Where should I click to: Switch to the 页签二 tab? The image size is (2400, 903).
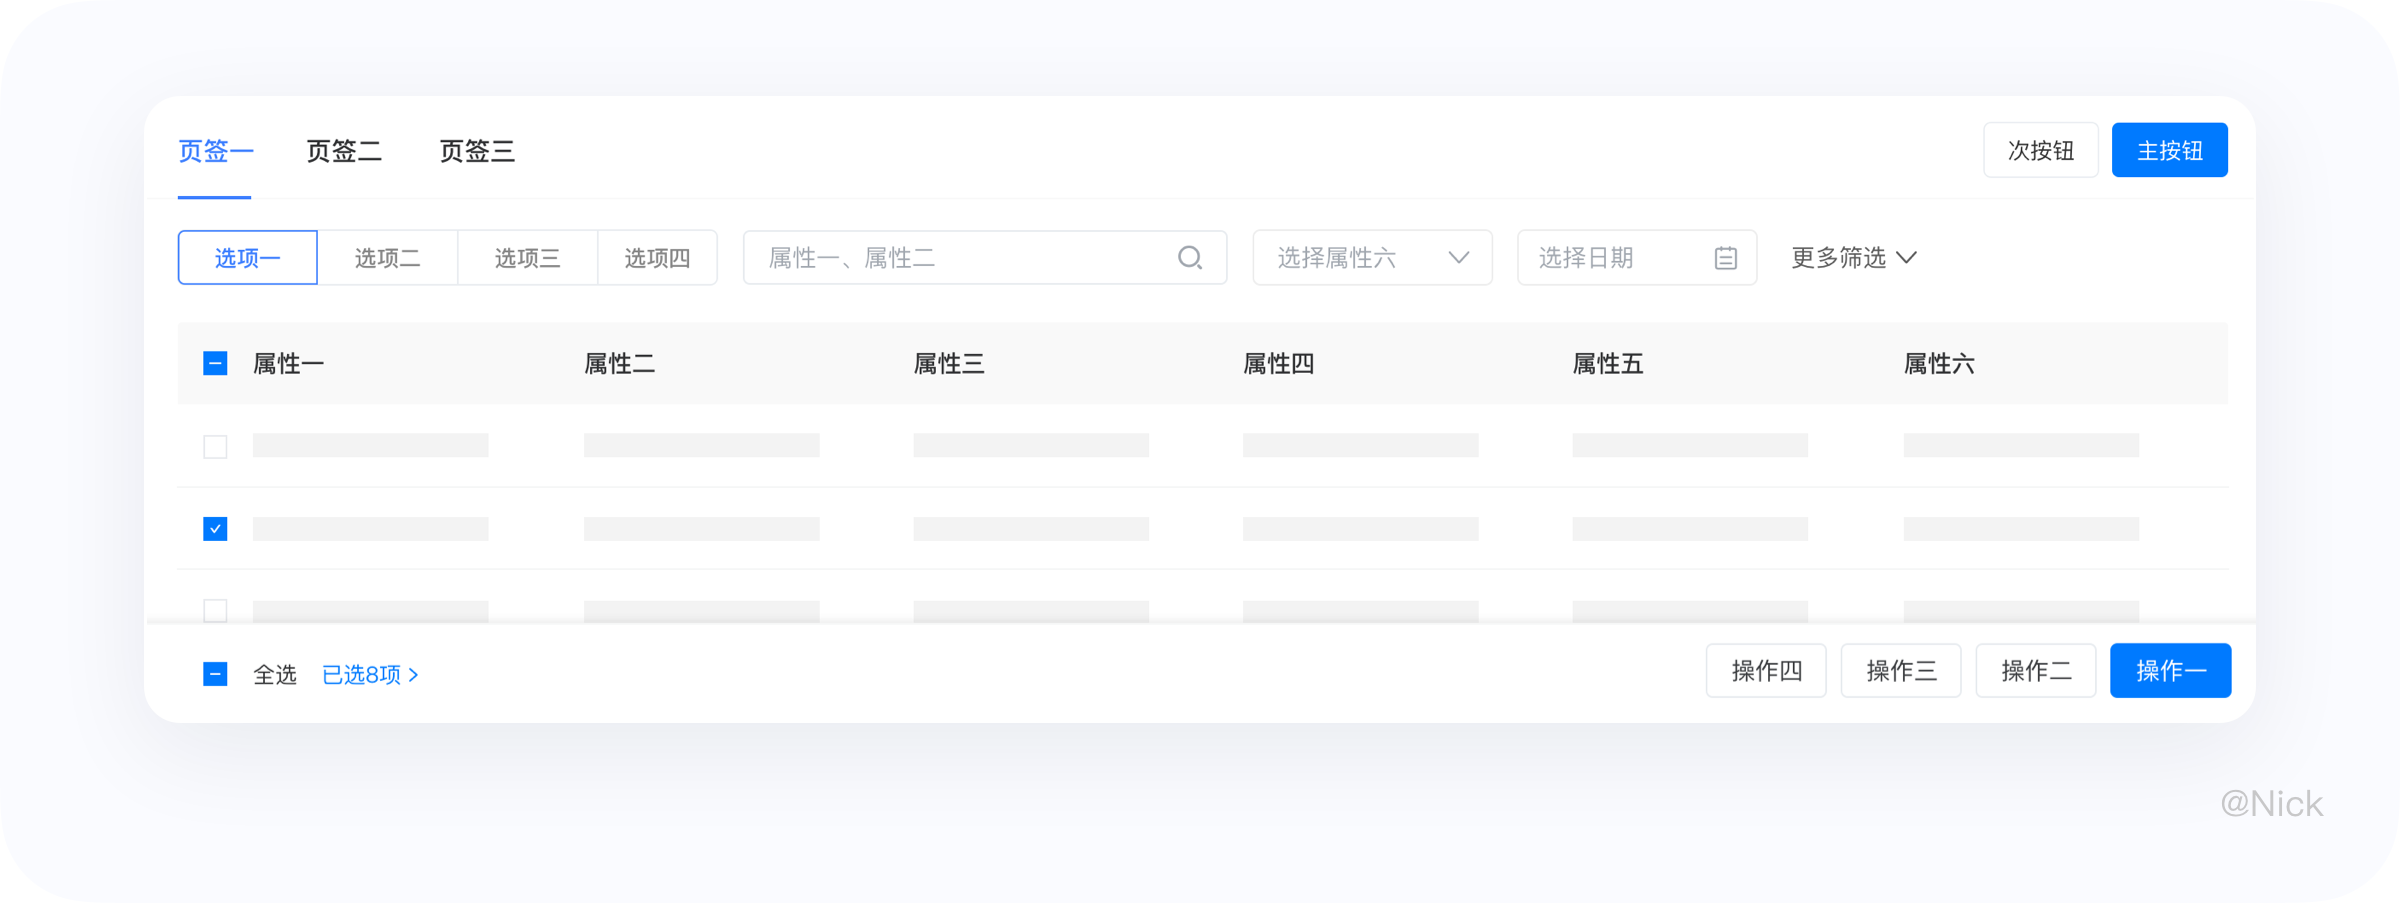344,151
